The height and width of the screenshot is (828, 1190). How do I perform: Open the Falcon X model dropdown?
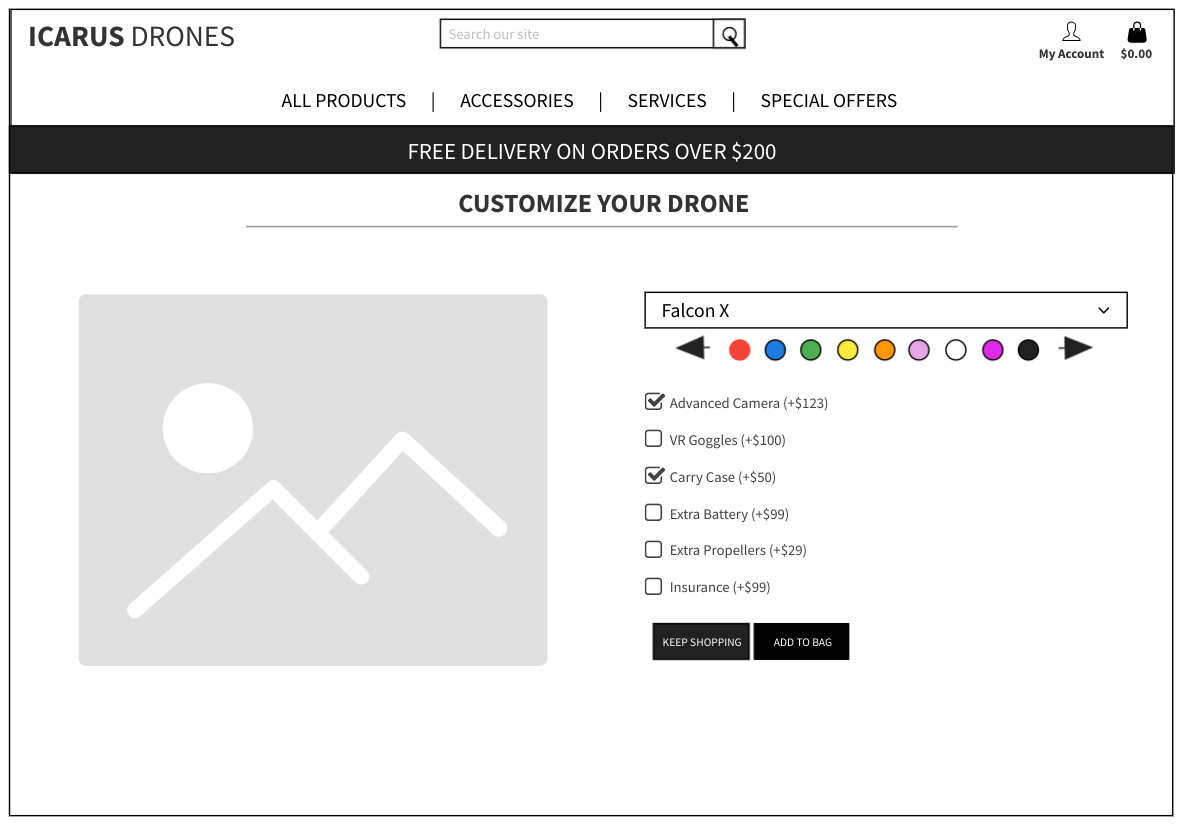click(885, 310)
